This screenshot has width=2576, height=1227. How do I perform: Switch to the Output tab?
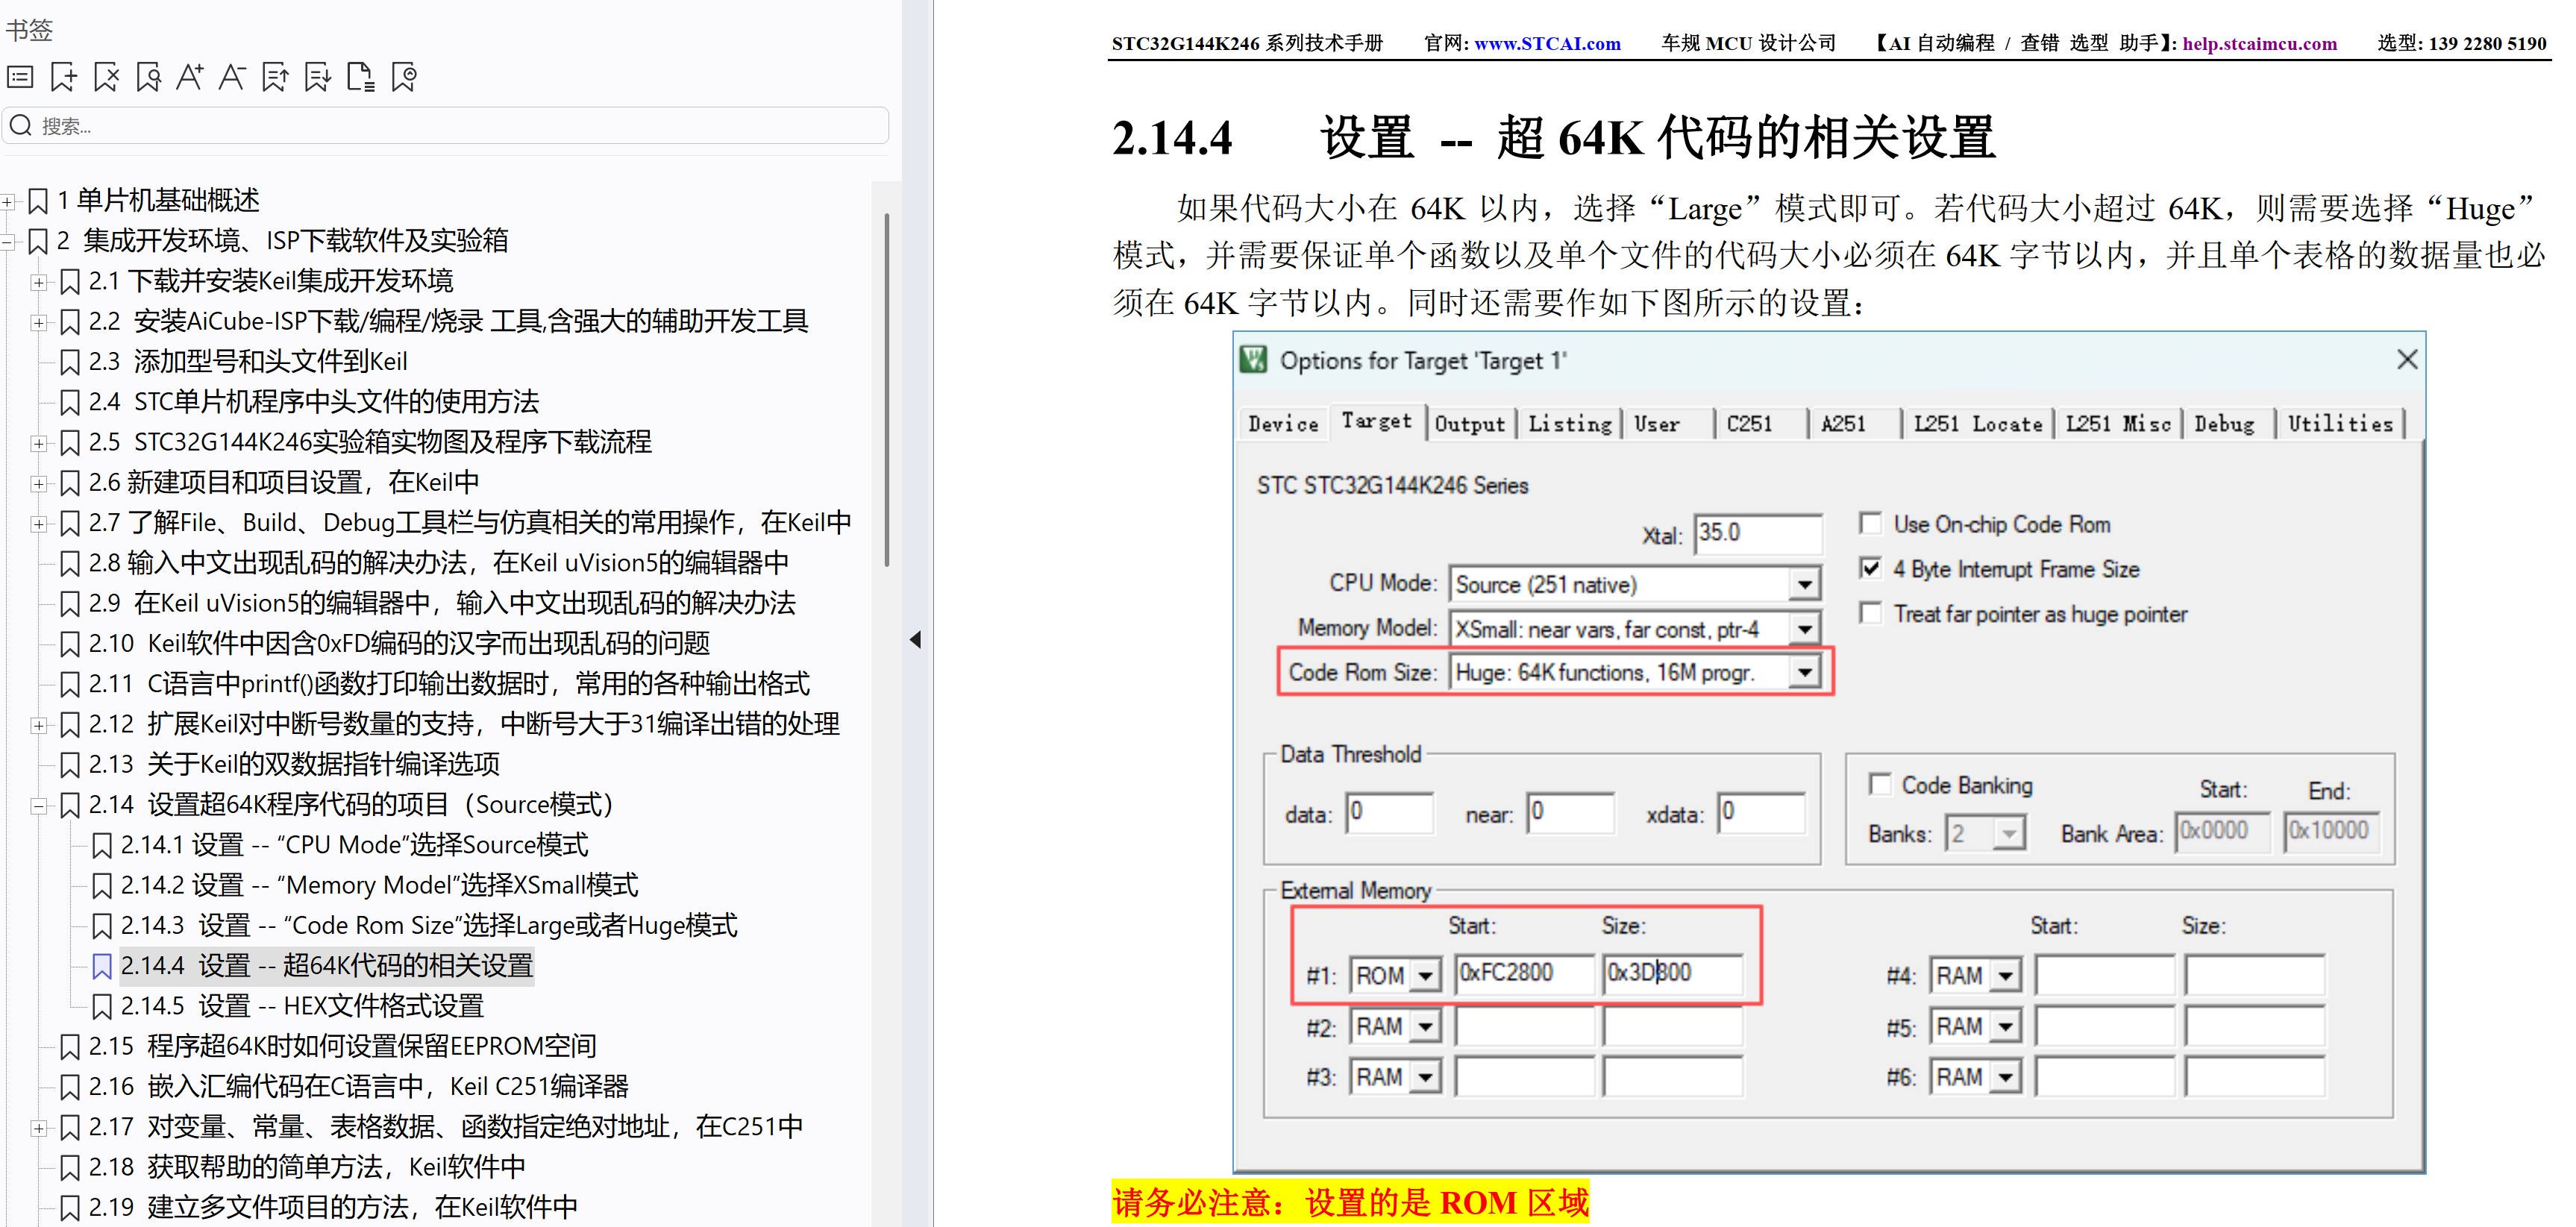pyautogui.click(x=1469, y=424)
